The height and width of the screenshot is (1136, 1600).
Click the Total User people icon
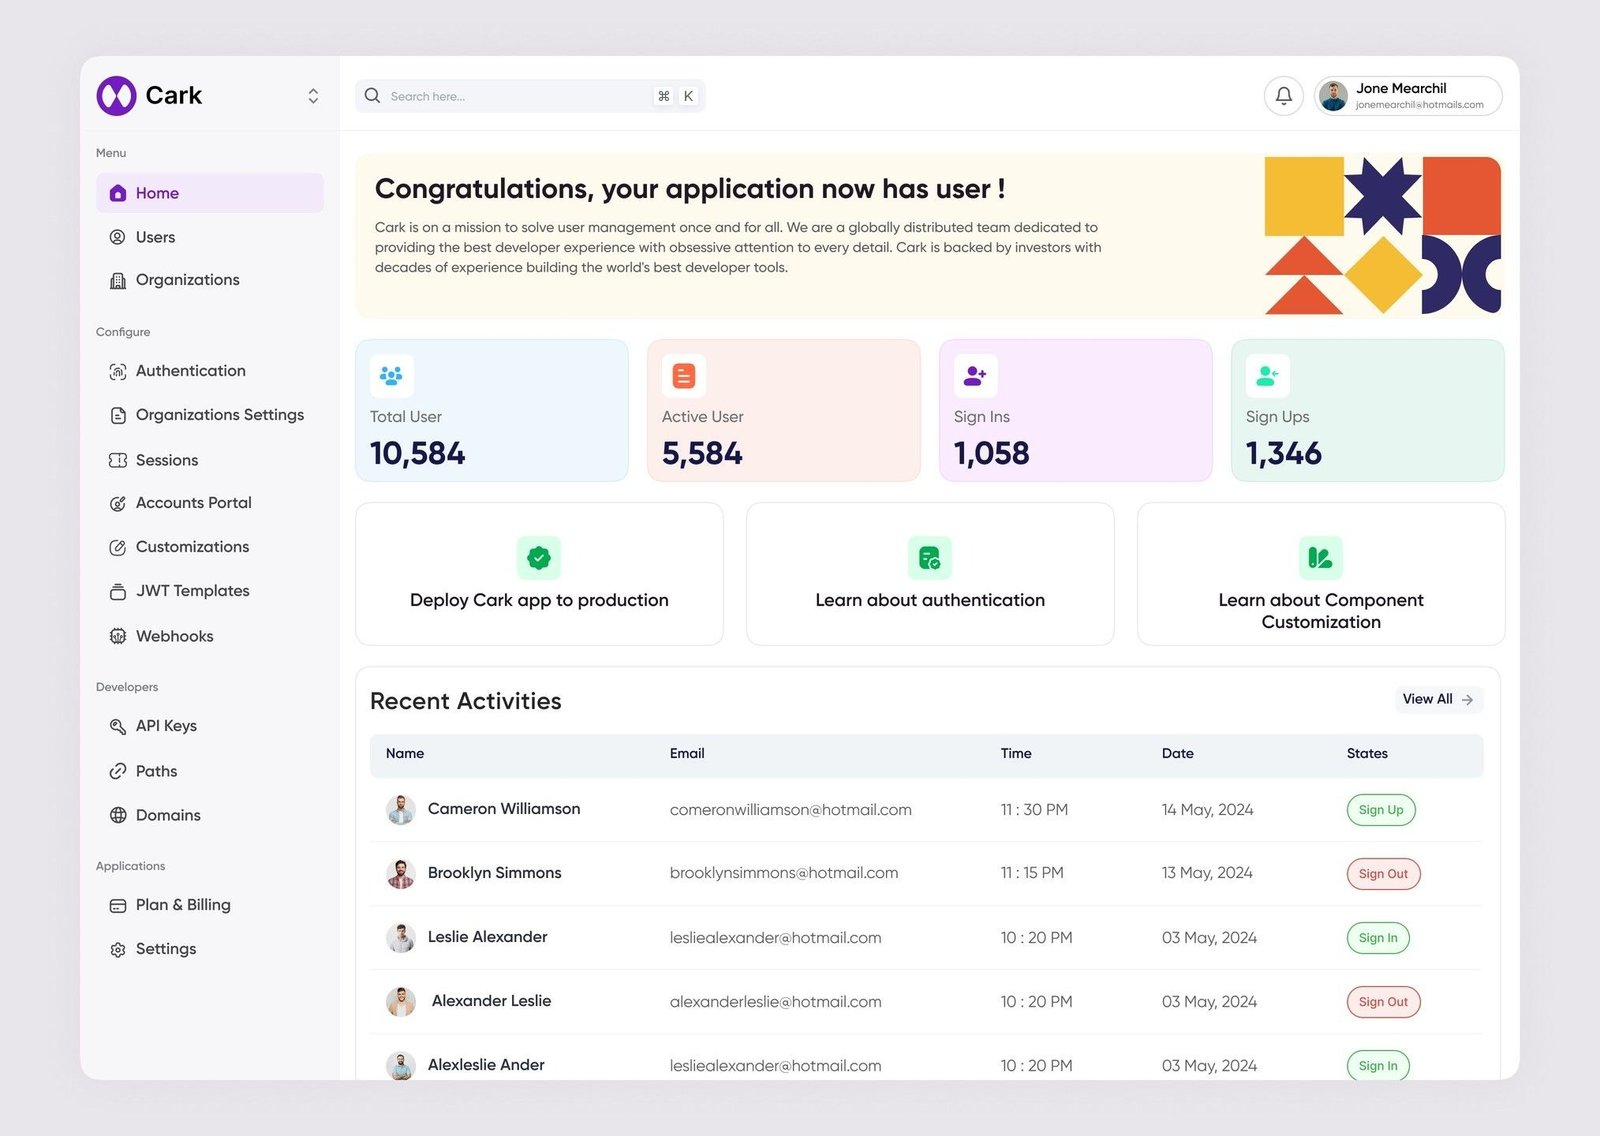(392, 376)
